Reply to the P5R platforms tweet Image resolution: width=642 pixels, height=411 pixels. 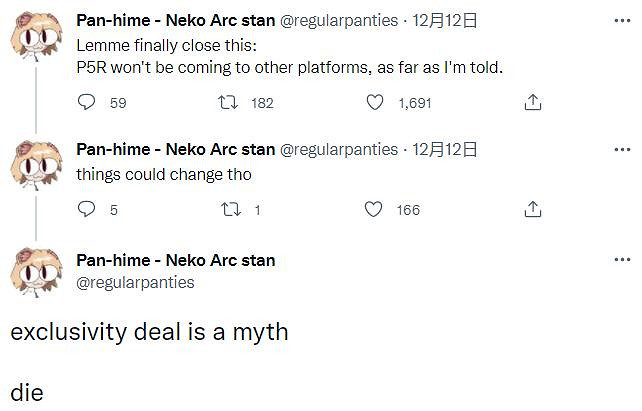click(x=87, y=102)
